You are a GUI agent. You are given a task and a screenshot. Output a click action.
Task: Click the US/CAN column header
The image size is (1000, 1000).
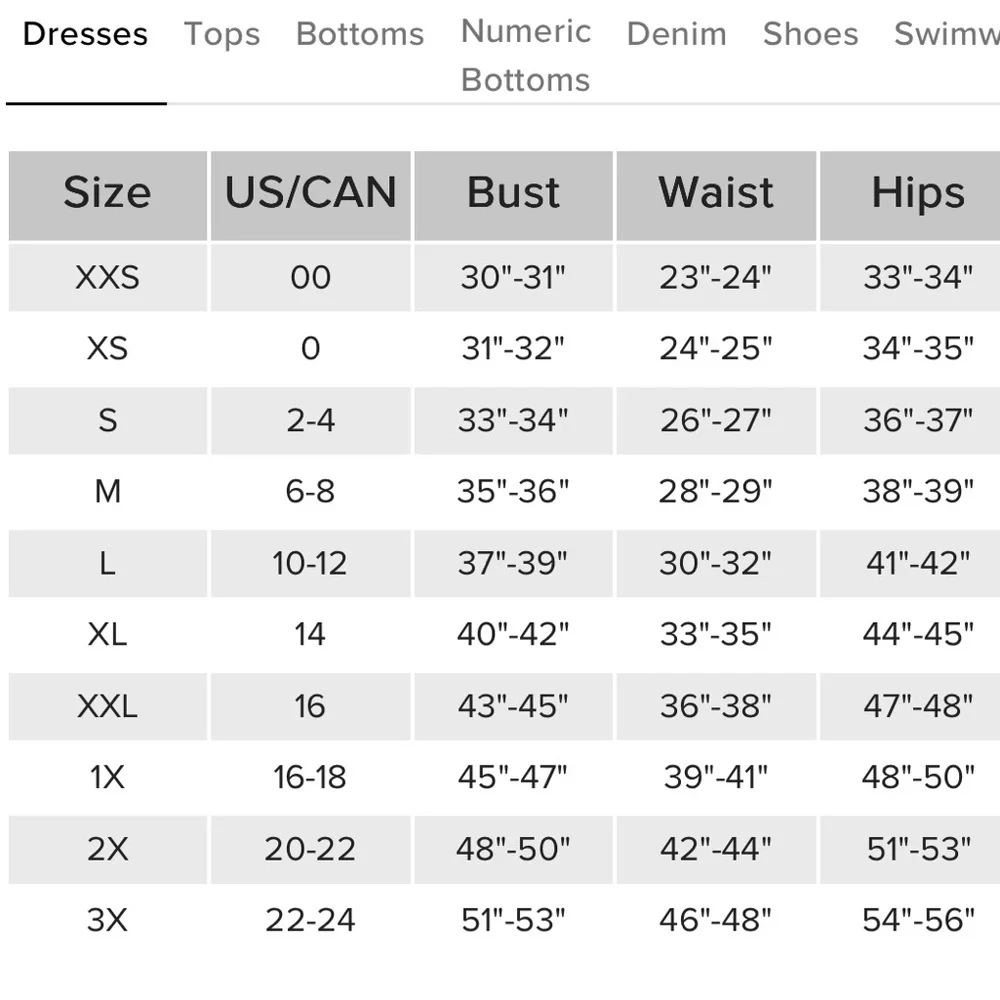(310, 193)
